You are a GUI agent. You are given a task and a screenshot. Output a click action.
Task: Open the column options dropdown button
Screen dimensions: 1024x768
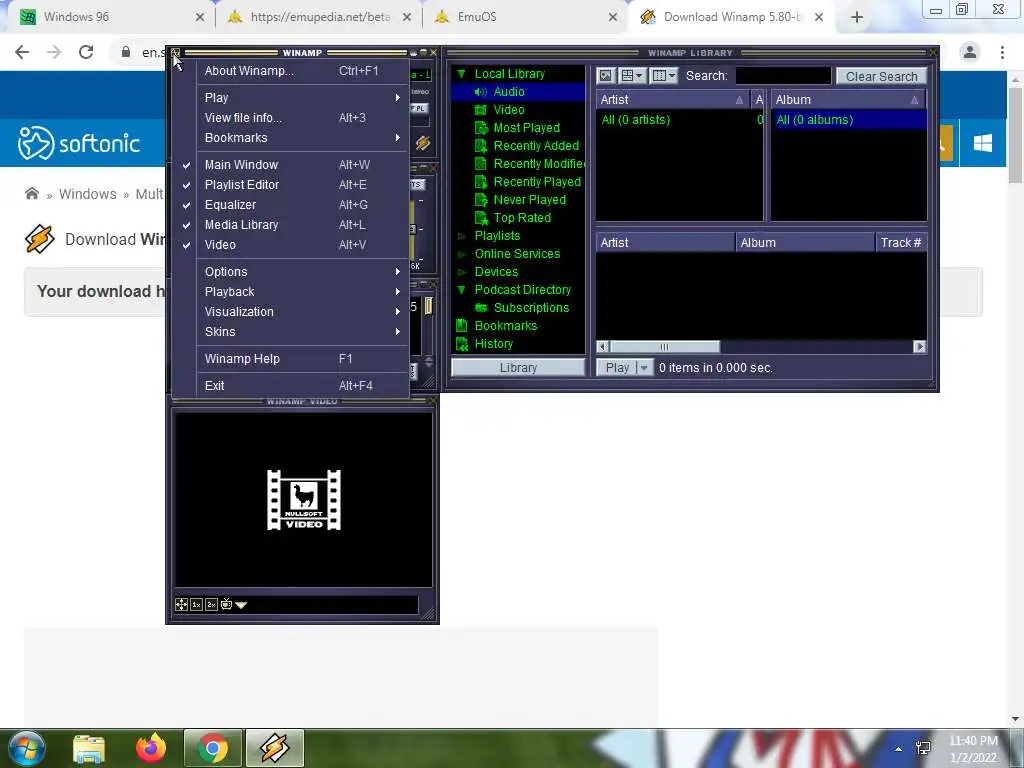[664, 76]
